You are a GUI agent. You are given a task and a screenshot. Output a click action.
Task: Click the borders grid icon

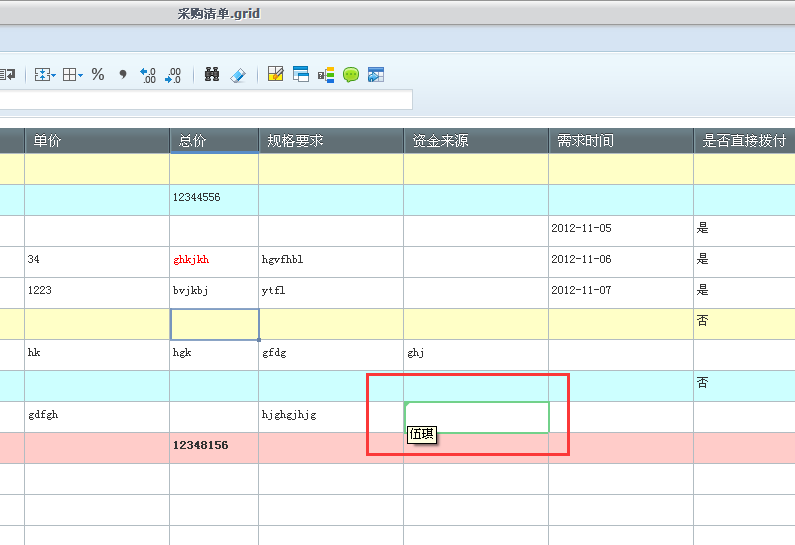point(69,75)
